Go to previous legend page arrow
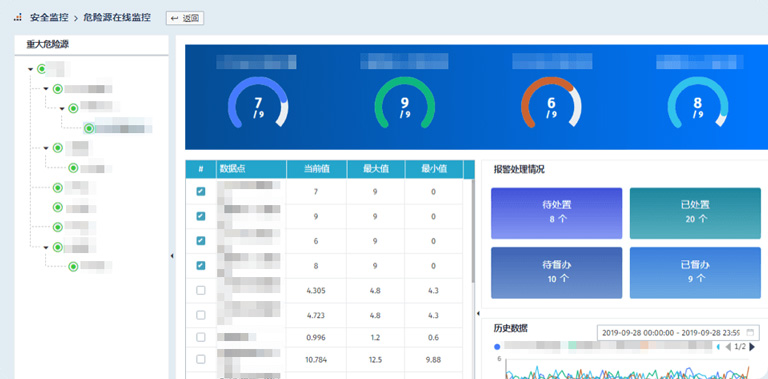This screenshot has height=379, width=768. (x=728, y=347)
